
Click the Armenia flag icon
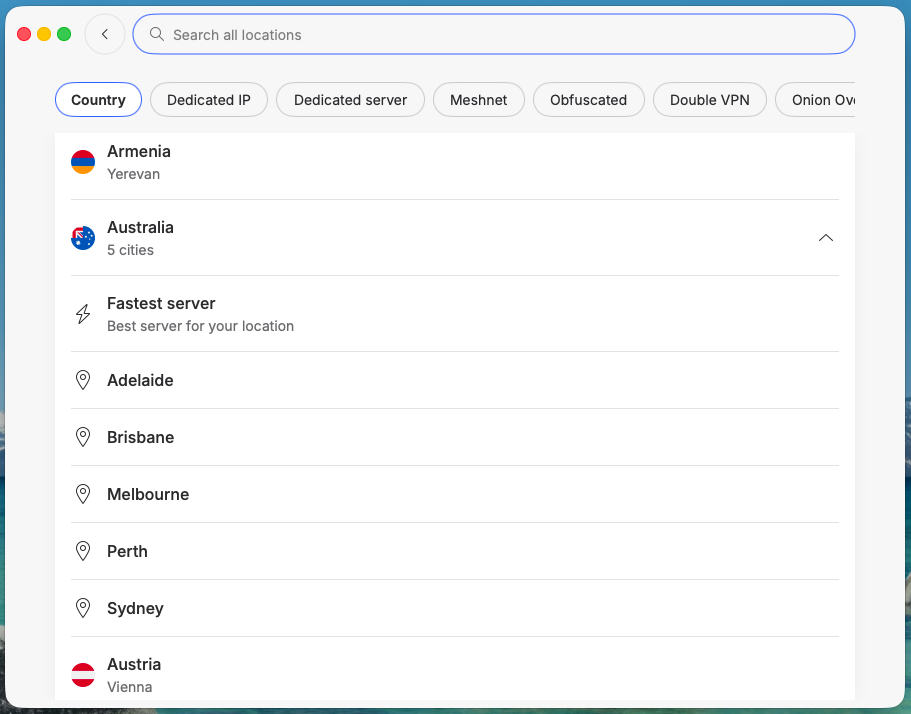pyautogui.click(x=83, y=162)
